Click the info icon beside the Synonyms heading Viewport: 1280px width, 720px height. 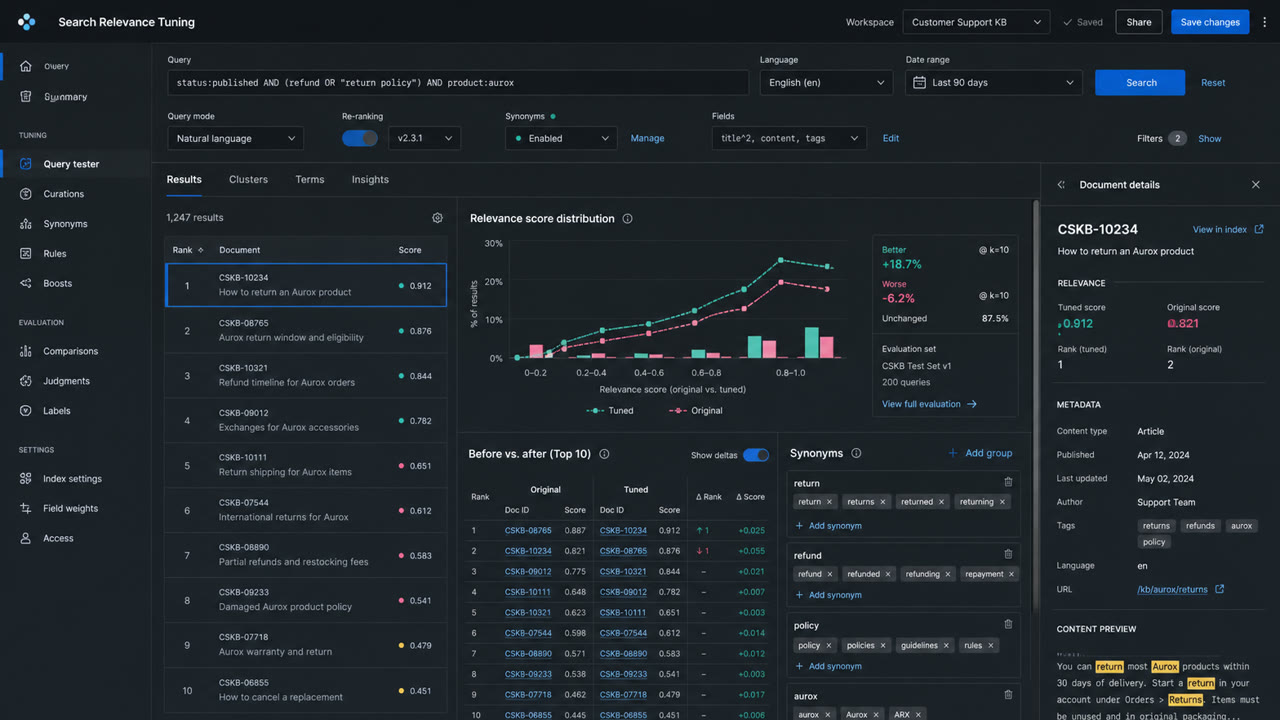pyautogui.click(x=856, y=453)
